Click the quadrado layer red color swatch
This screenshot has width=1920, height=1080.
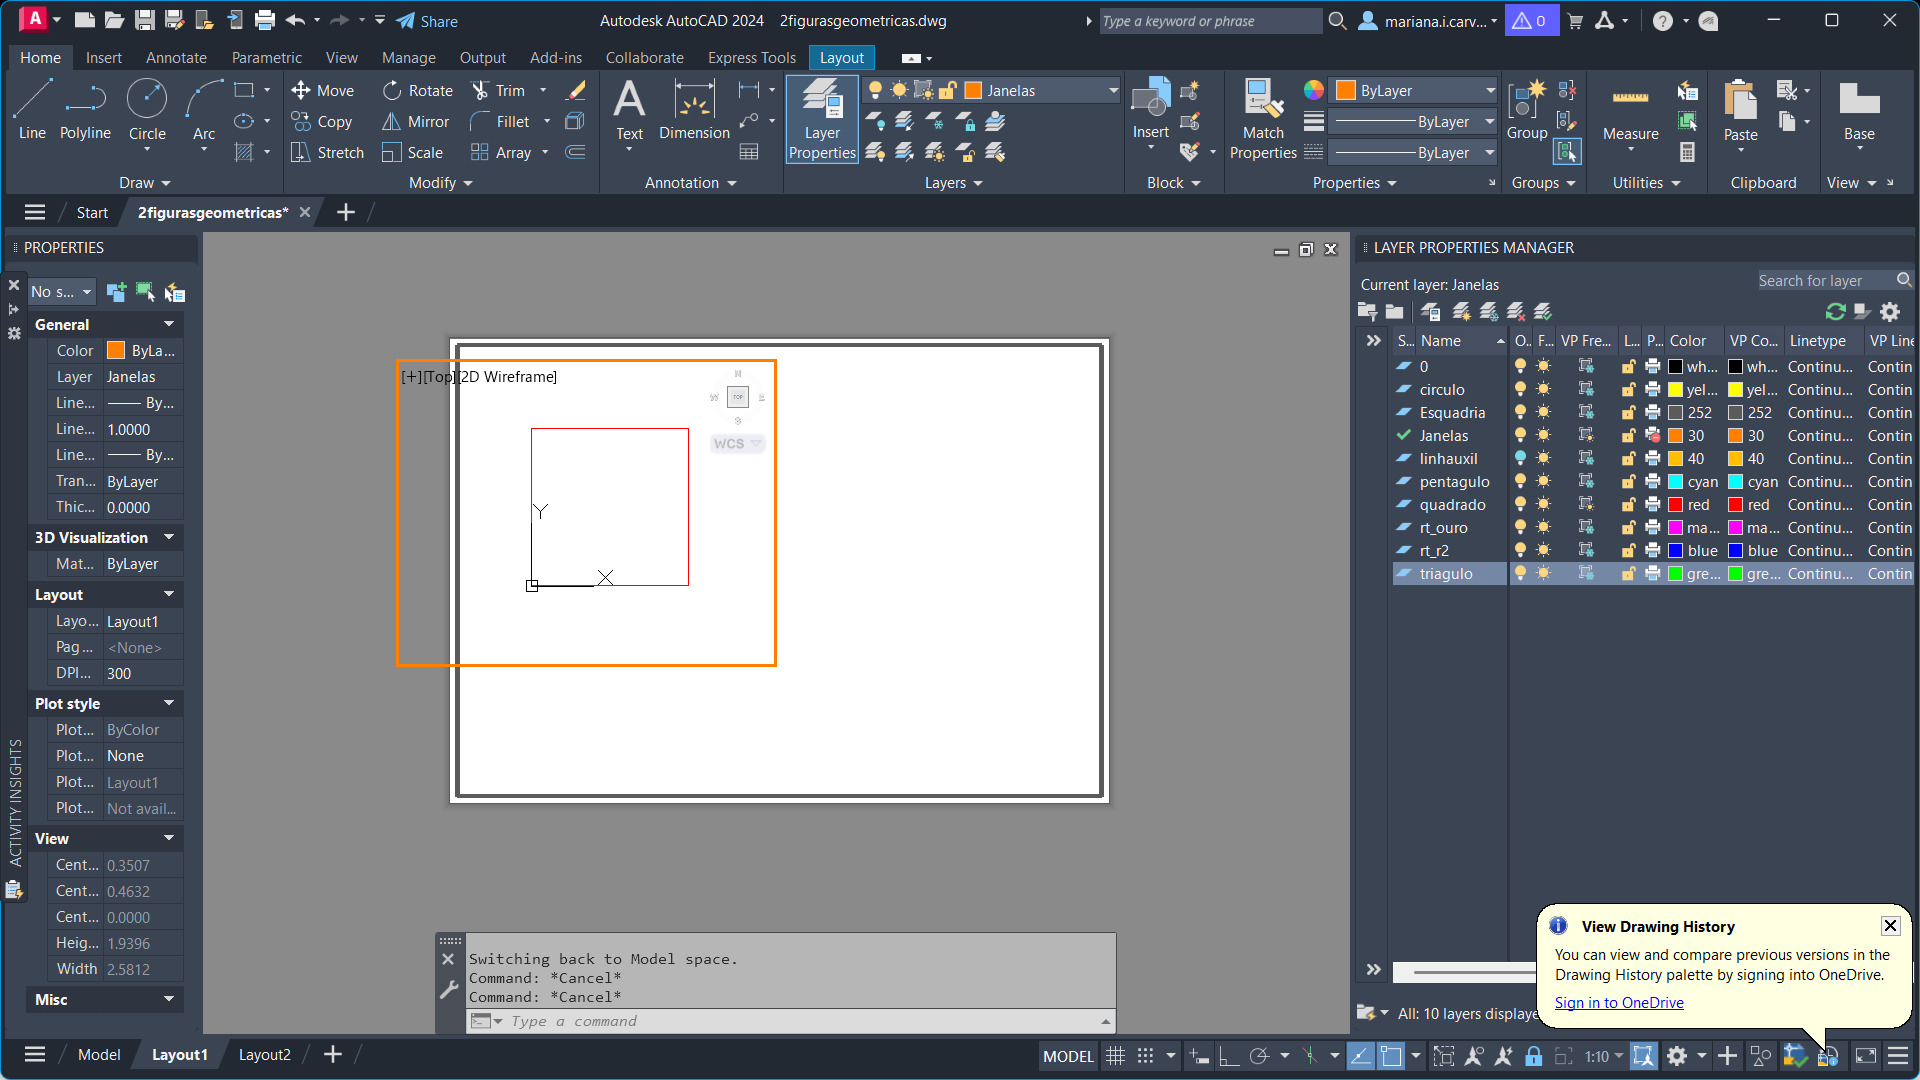click(1676, 505)
